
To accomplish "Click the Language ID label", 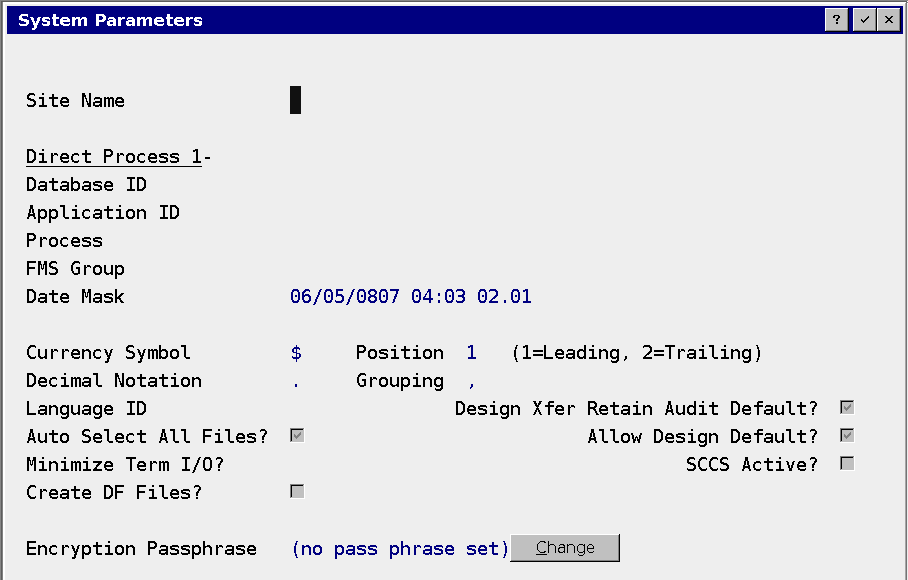I will [x=86, y=409].
